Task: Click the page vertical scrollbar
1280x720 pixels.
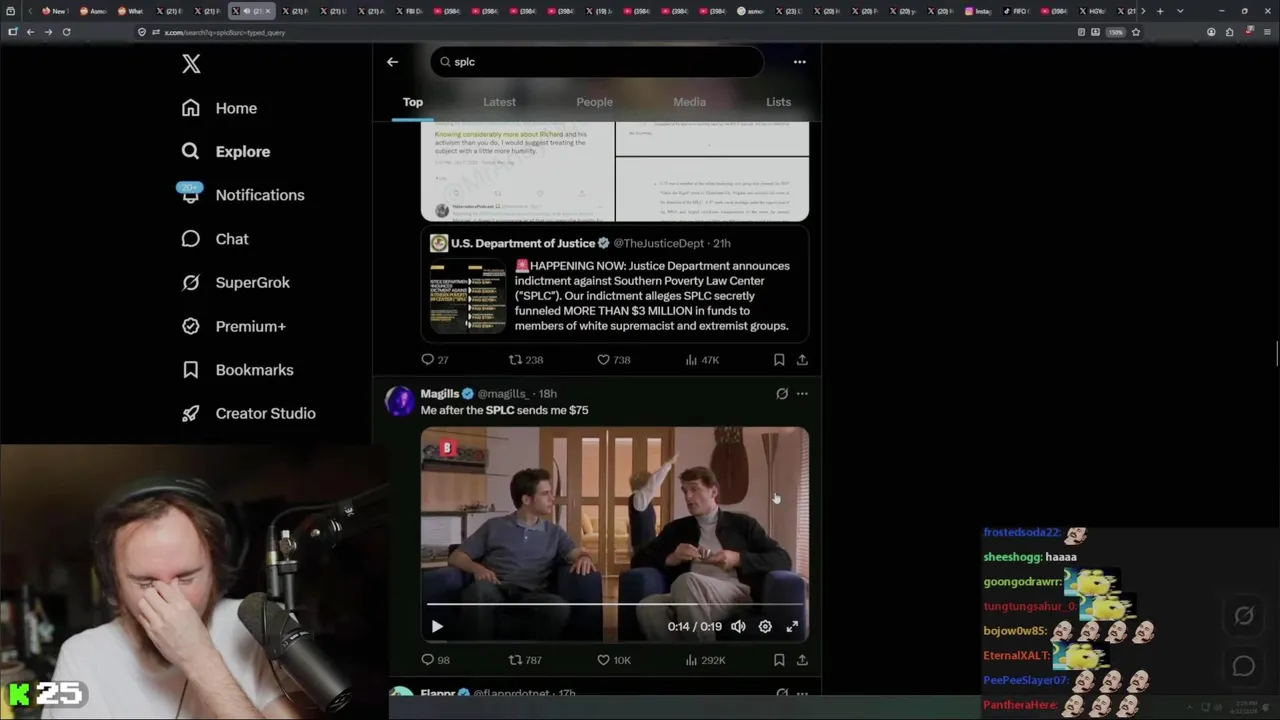Action: [x=1276, y=353]
